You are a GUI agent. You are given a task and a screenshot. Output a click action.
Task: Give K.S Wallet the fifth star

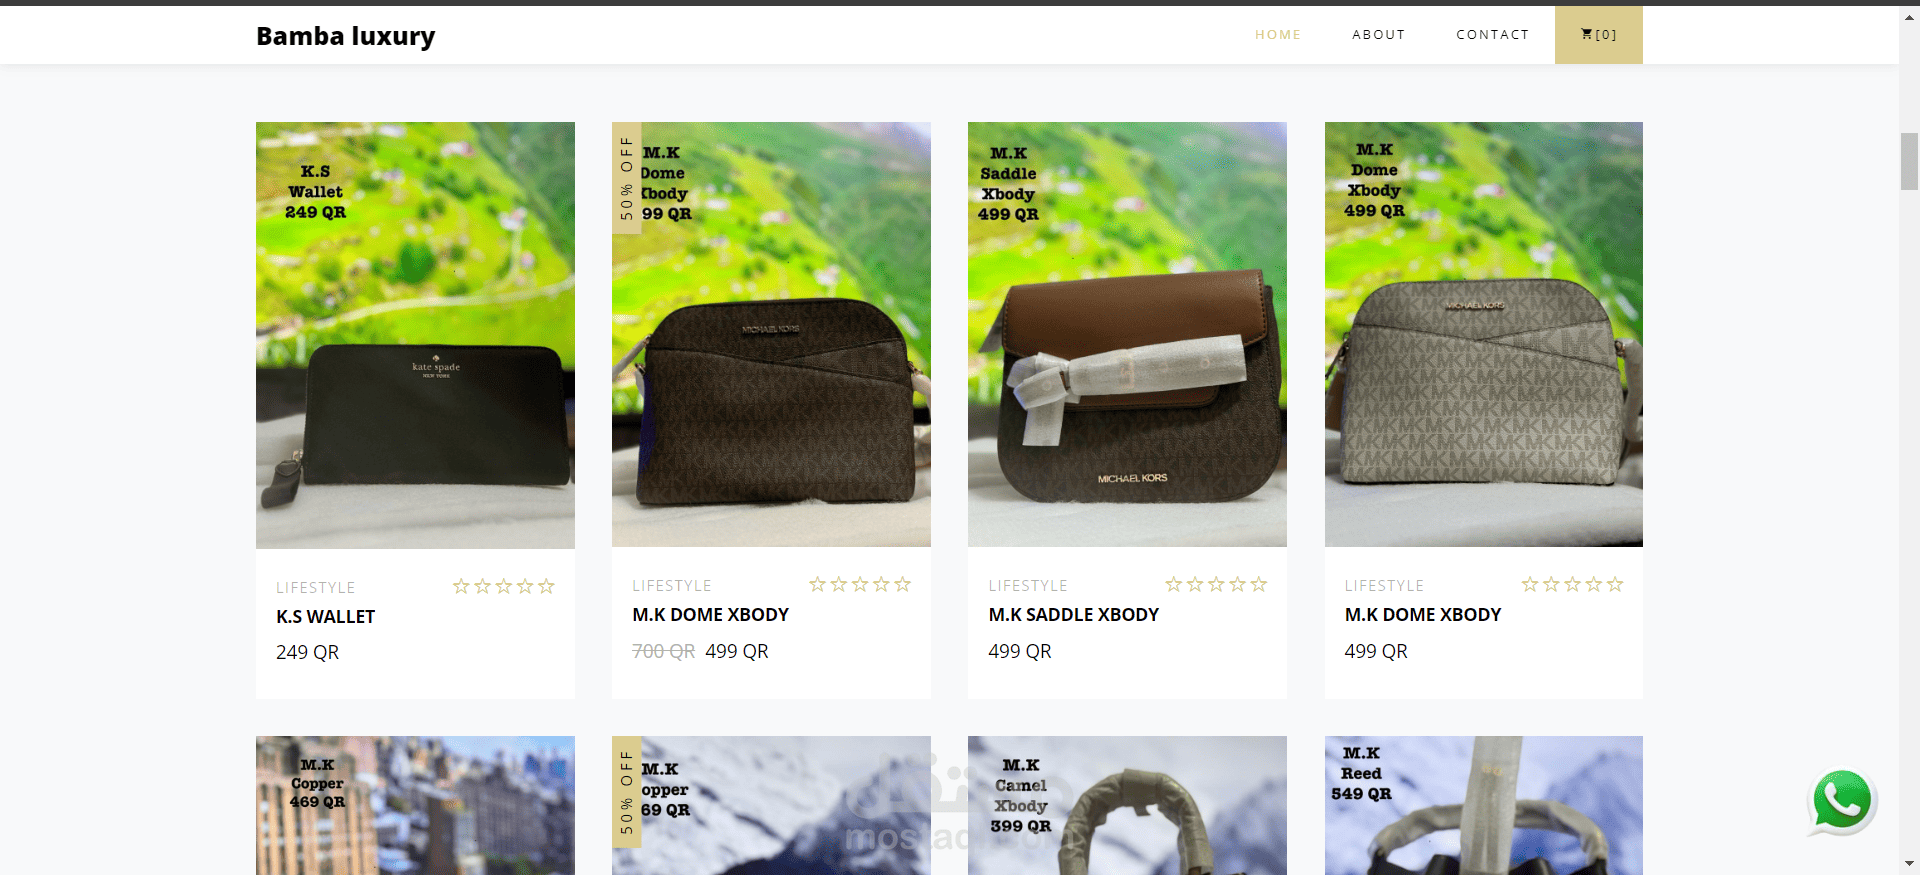(x=546, y=587)
